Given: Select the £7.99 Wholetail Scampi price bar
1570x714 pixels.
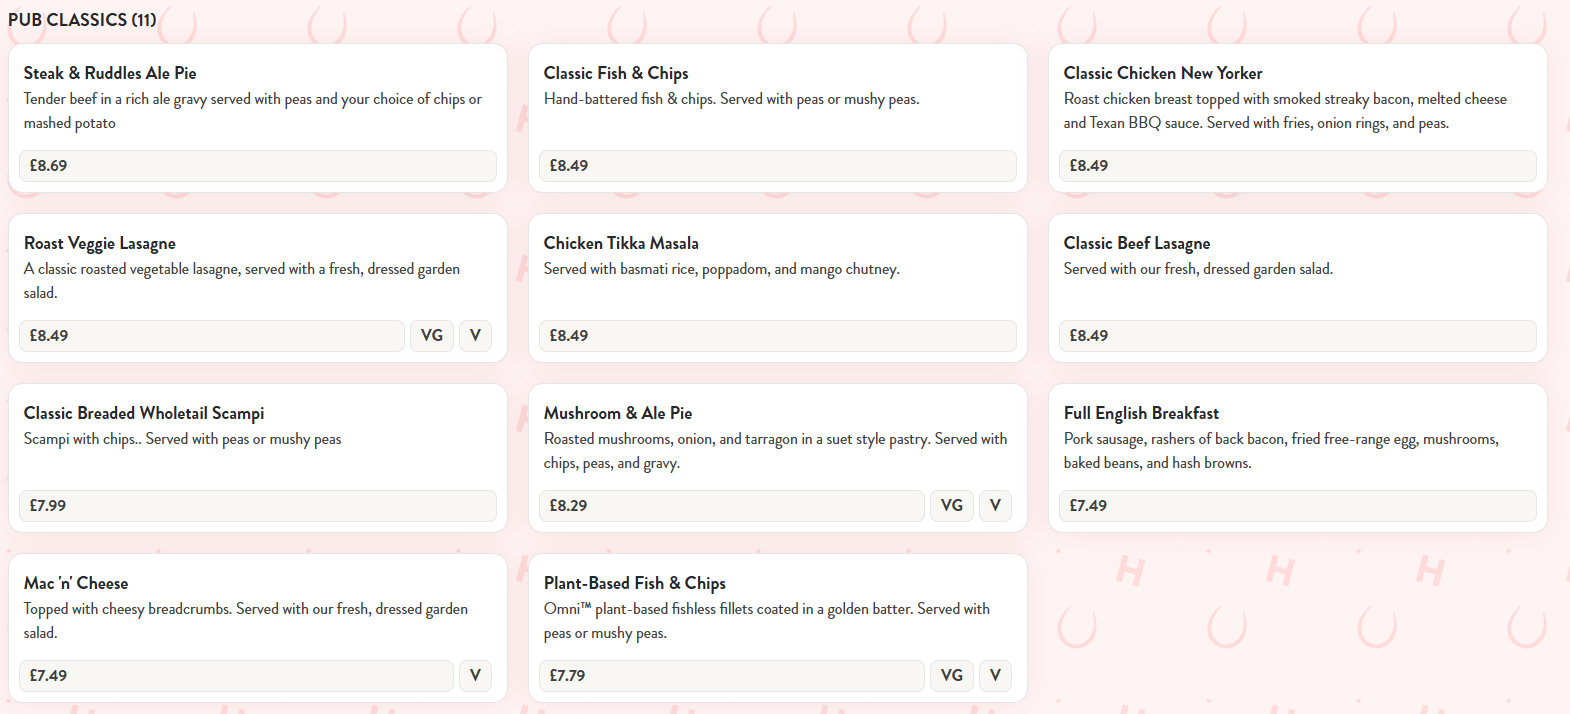Looking at the screenshot, I should (258, 506).
